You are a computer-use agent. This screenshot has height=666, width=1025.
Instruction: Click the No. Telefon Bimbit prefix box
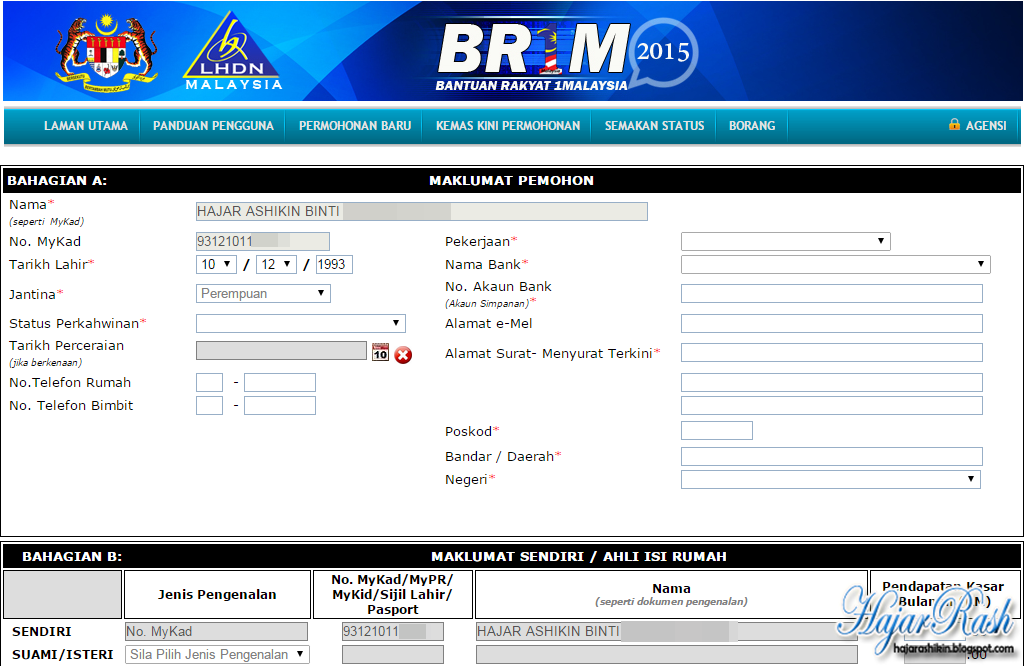pos(209,405)
